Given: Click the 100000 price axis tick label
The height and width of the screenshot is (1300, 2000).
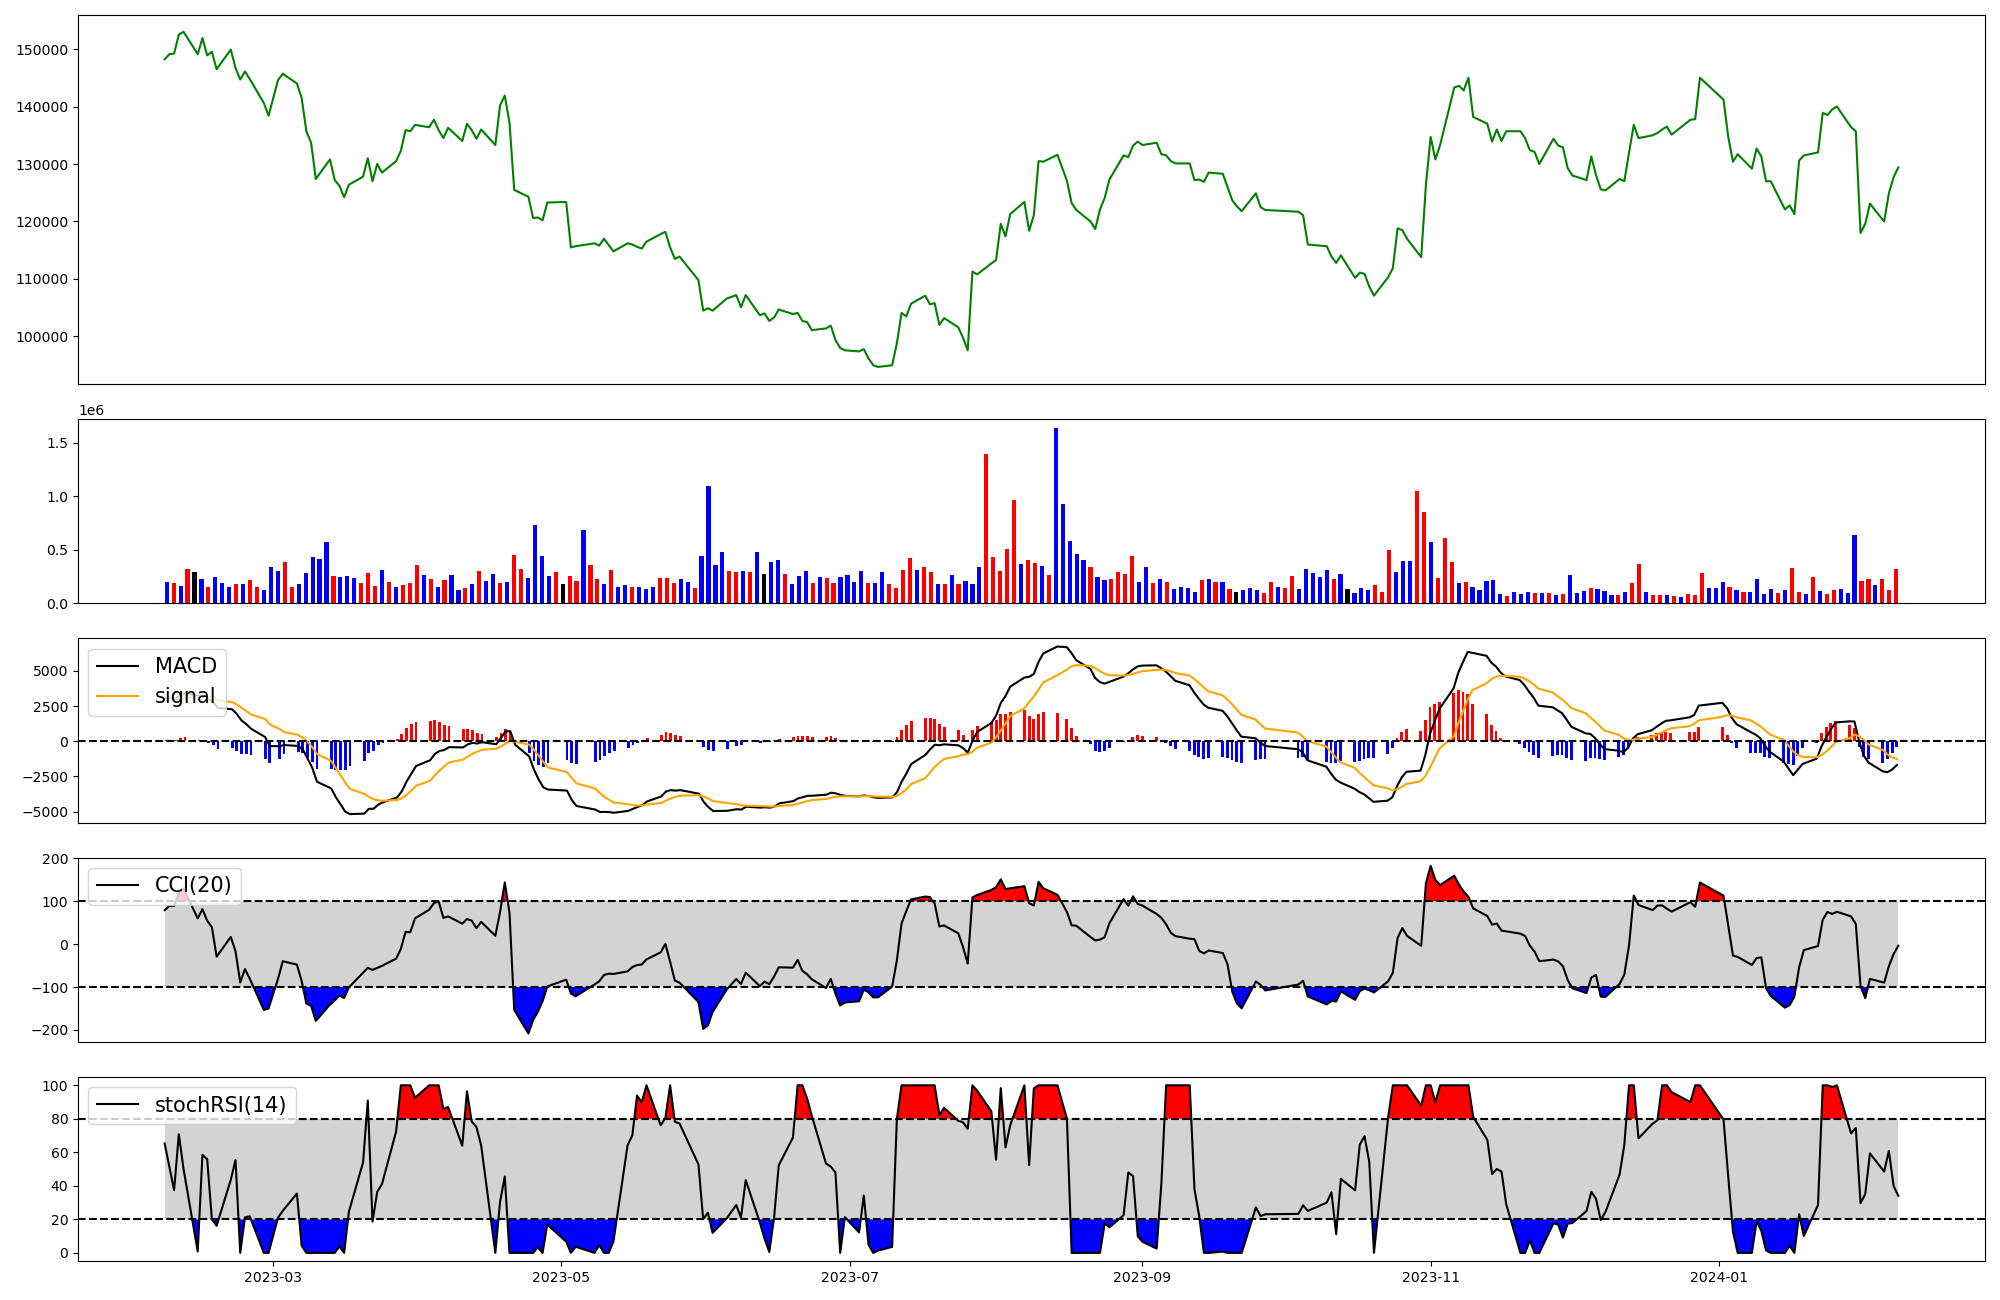Looking at the screenshot, I should click(x=42, y=337).
